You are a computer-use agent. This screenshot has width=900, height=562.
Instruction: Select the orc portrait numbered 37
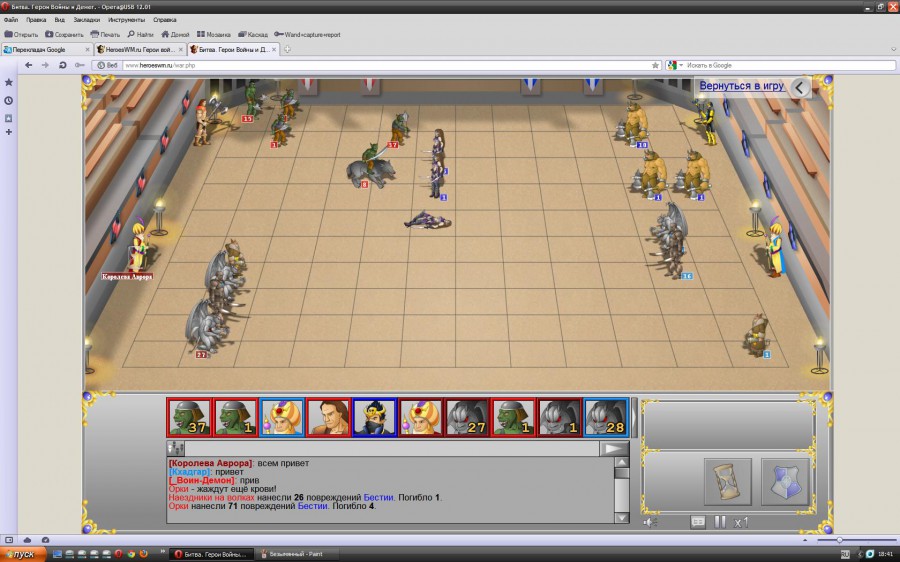point(189,417)
